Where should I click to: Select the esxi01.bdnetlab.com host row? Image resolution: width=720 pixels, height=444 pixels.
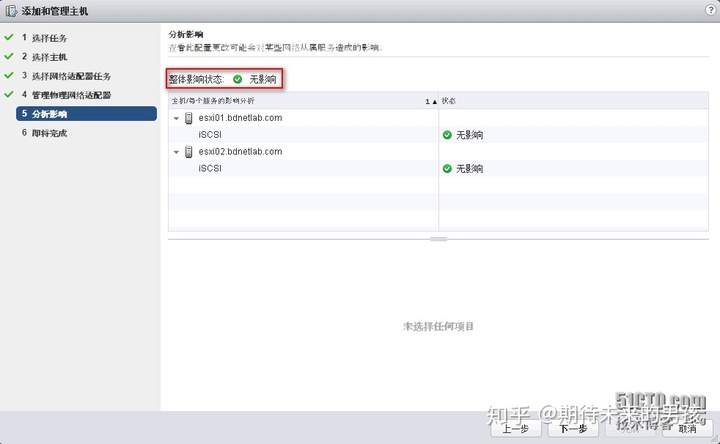click(438, 118)
